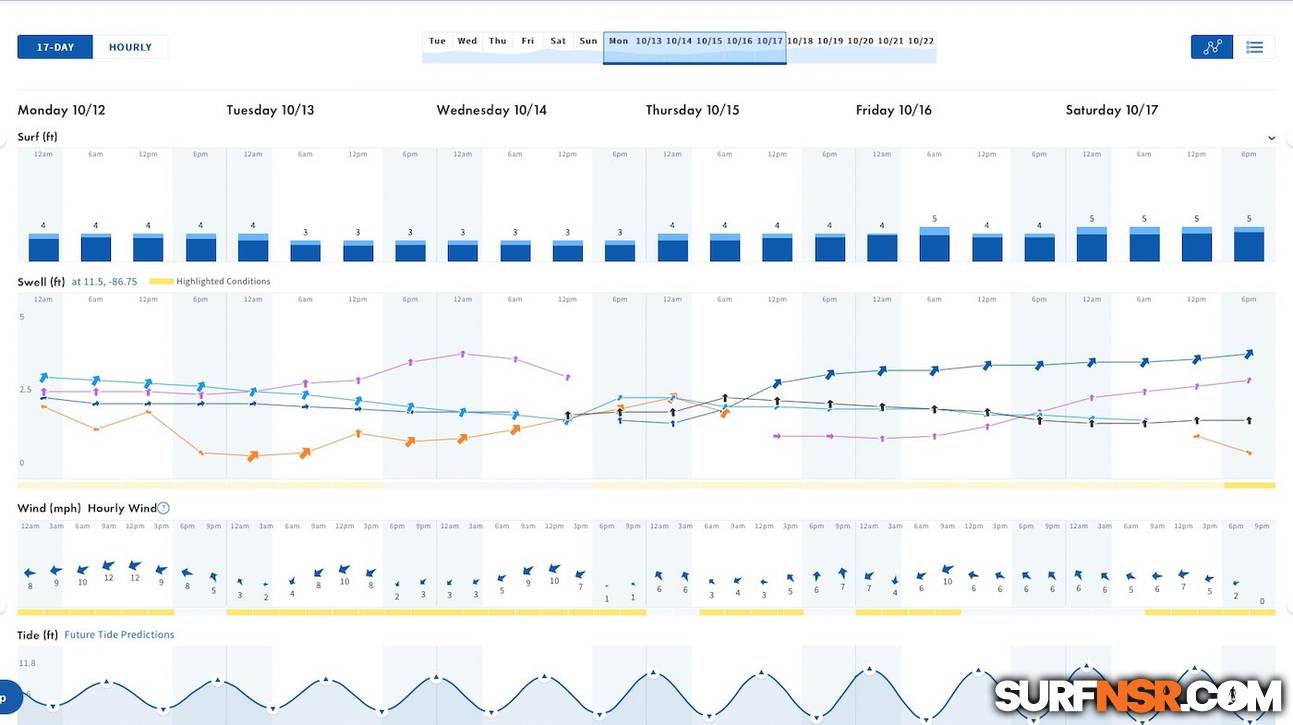Screen dimensions: 1293x725
Task: Click the large orange swell arrow on Tuesday 12am
Action: pos(253,455)
